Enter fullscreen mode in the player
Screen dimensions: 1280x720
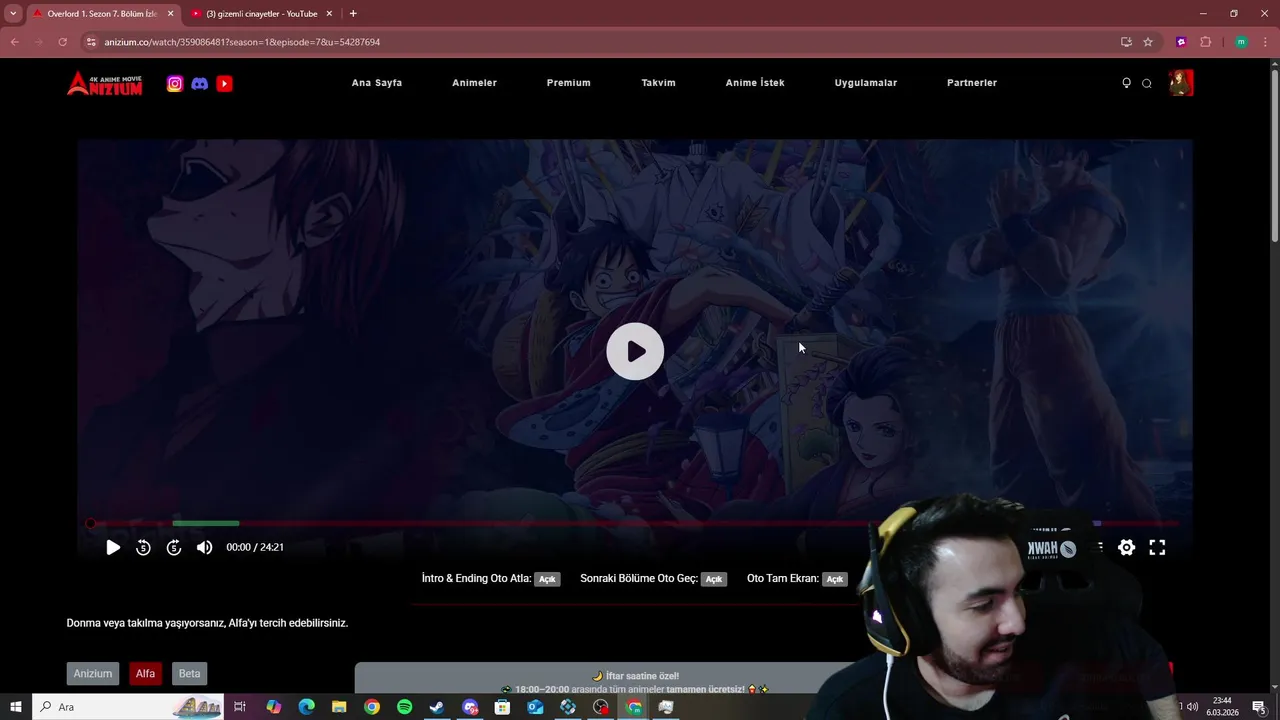pos(1157,547)
